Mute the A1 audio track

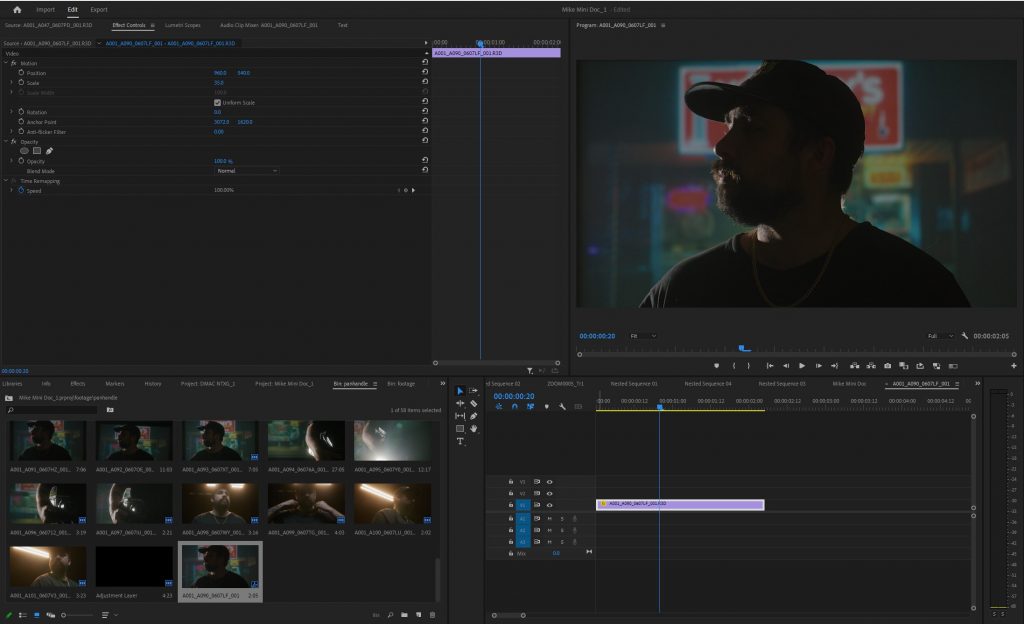tap(549, 519)
